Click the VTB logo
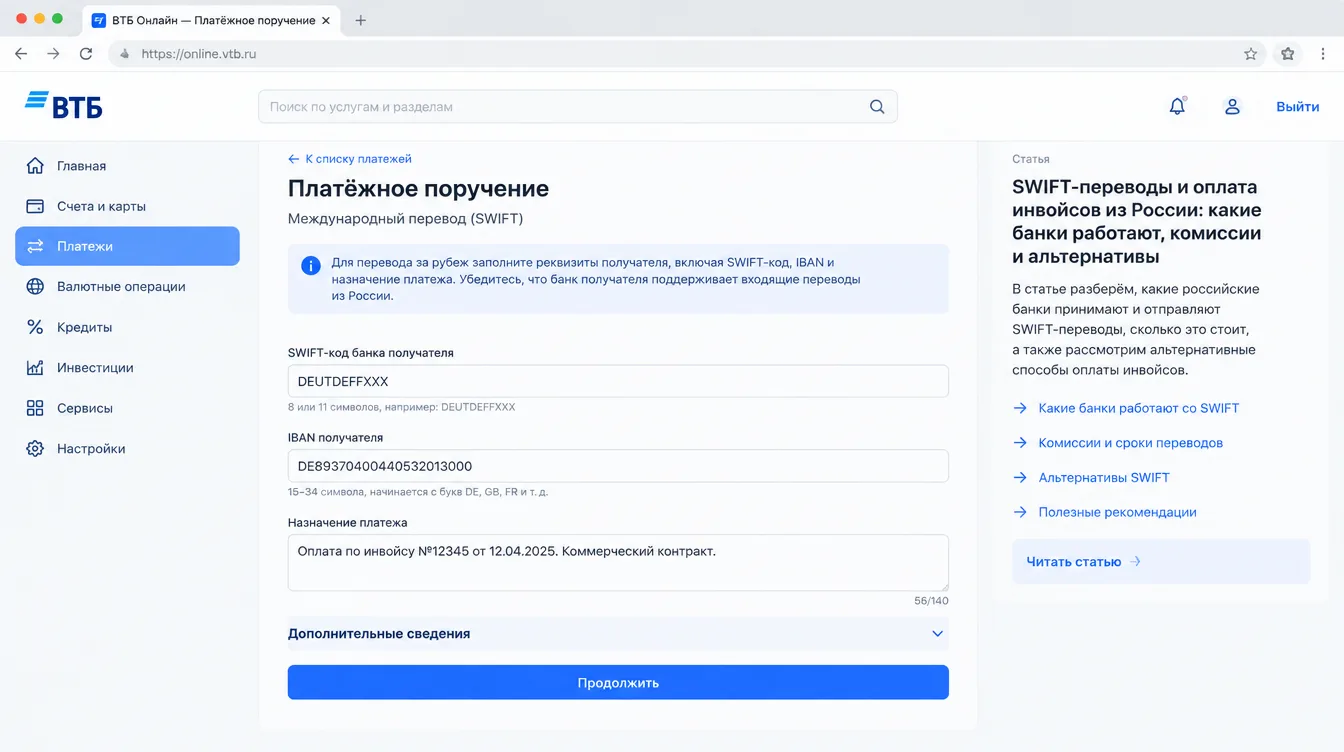 (x=64, y=105)
